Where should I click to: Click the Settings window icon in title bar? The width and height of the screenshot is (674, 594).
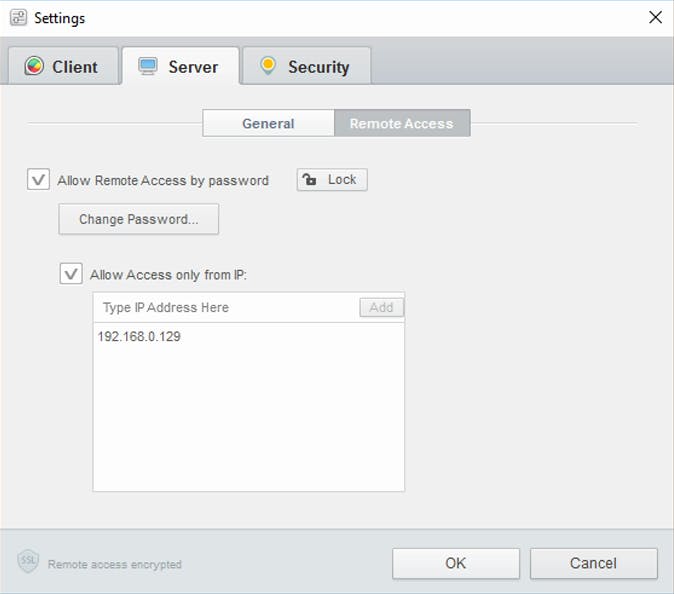18,18
